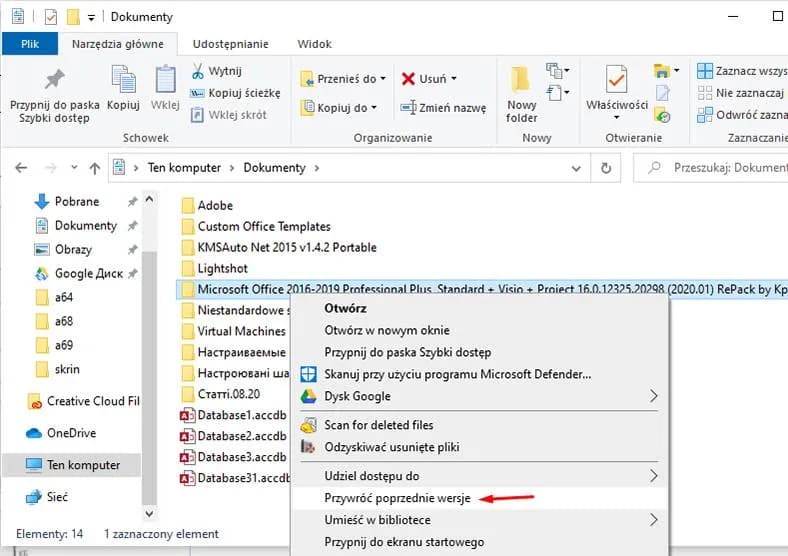This screenshot has height=556, width=788.
Task: Click the Nowy folder icon
Action: [x=521, y=80]
